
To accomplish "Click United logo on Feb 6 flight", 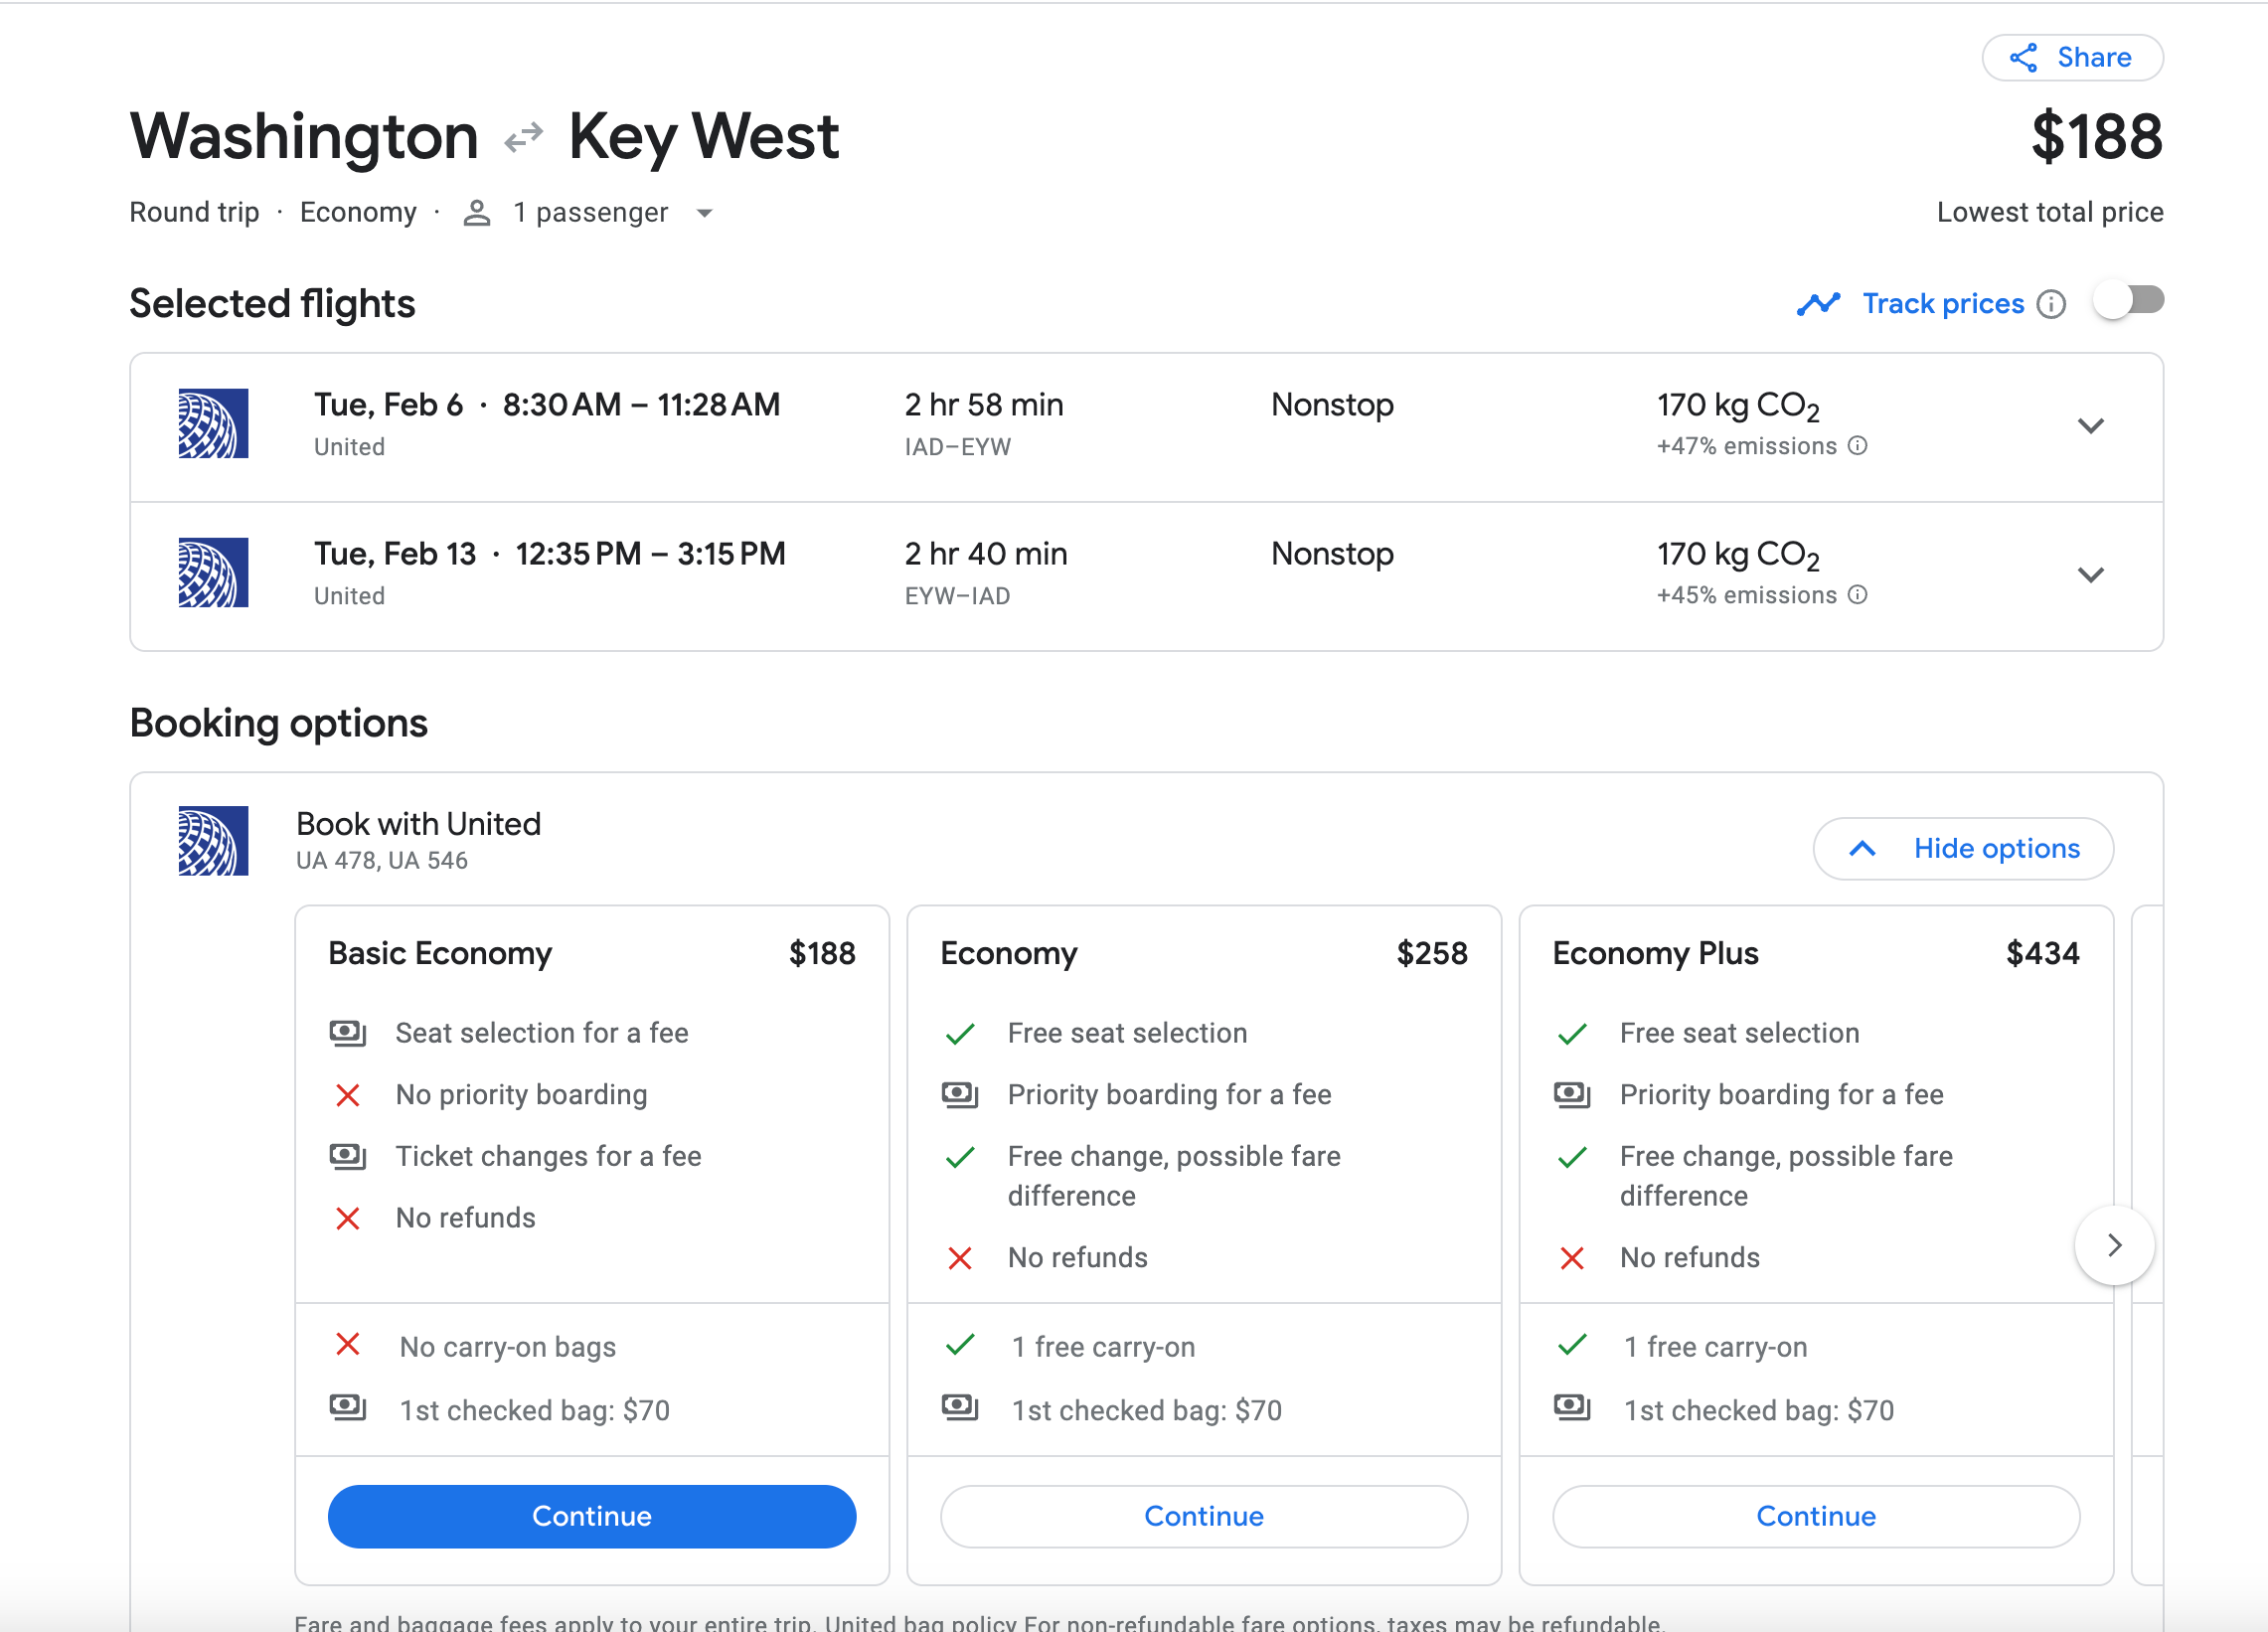I will (213, 423).
